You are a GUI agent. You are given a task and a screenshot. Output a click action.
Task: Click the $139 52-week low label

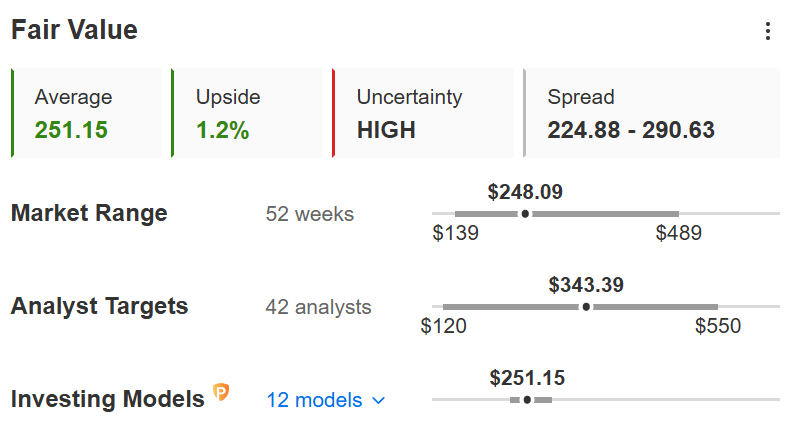455,233
